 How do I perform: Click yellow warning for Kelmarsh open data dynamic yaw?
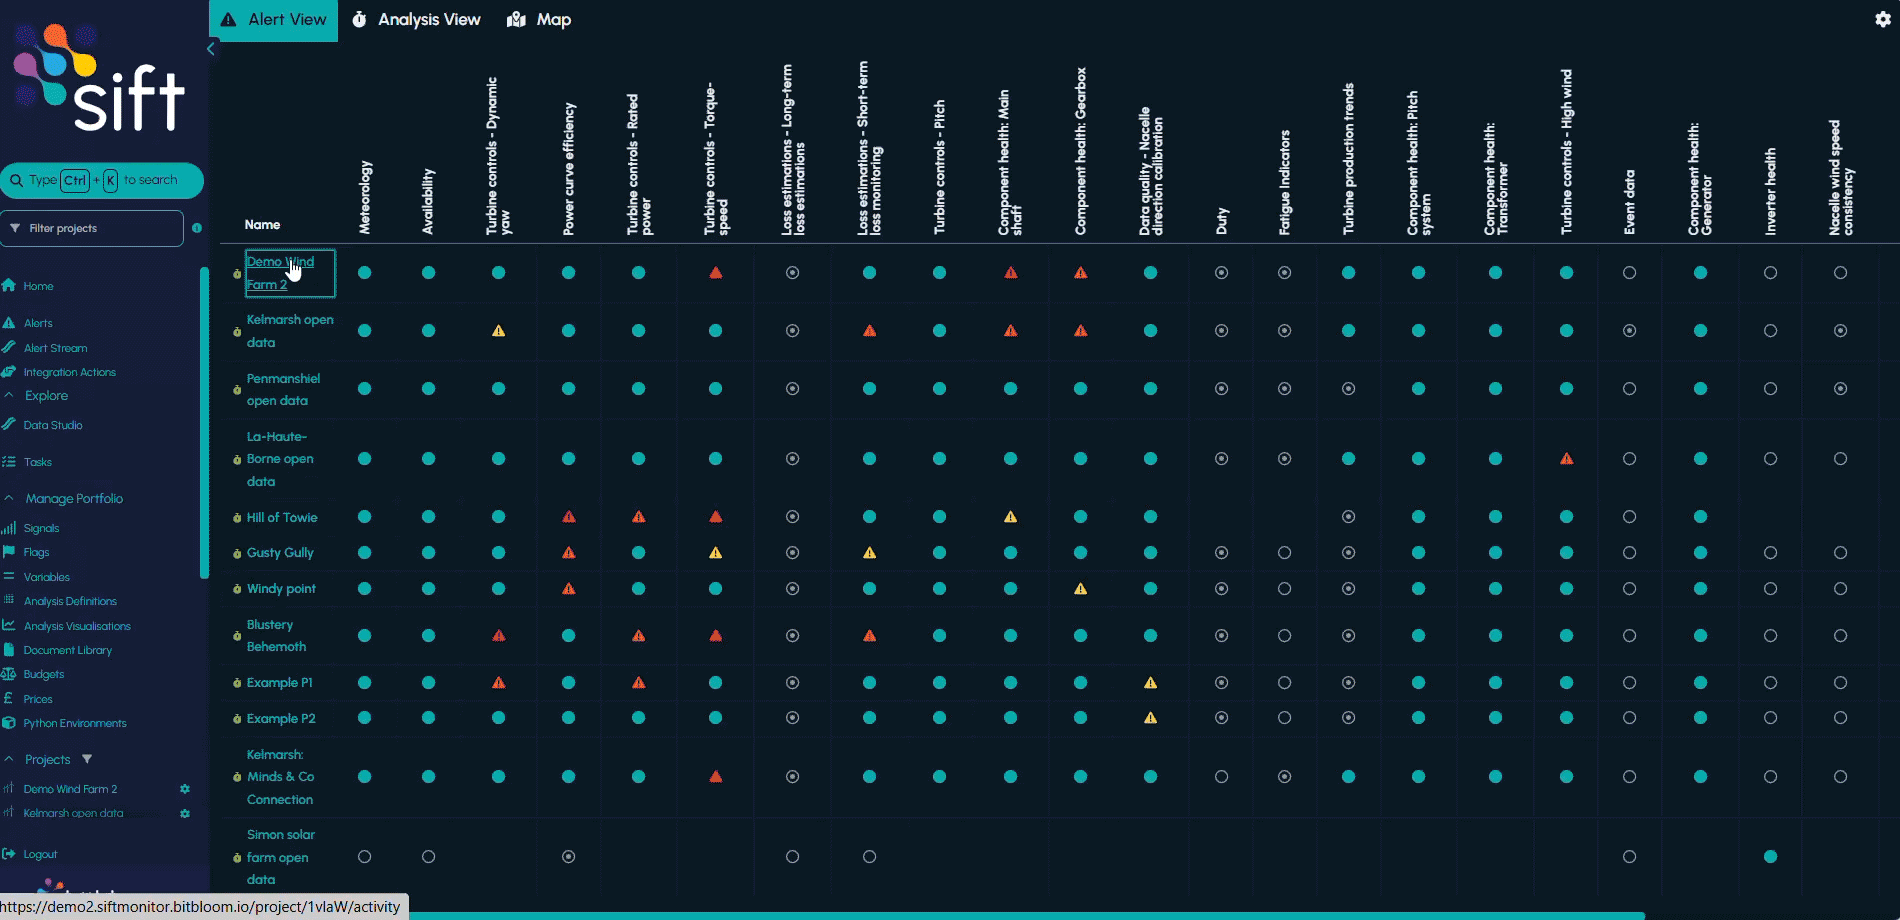click(498, 331)
